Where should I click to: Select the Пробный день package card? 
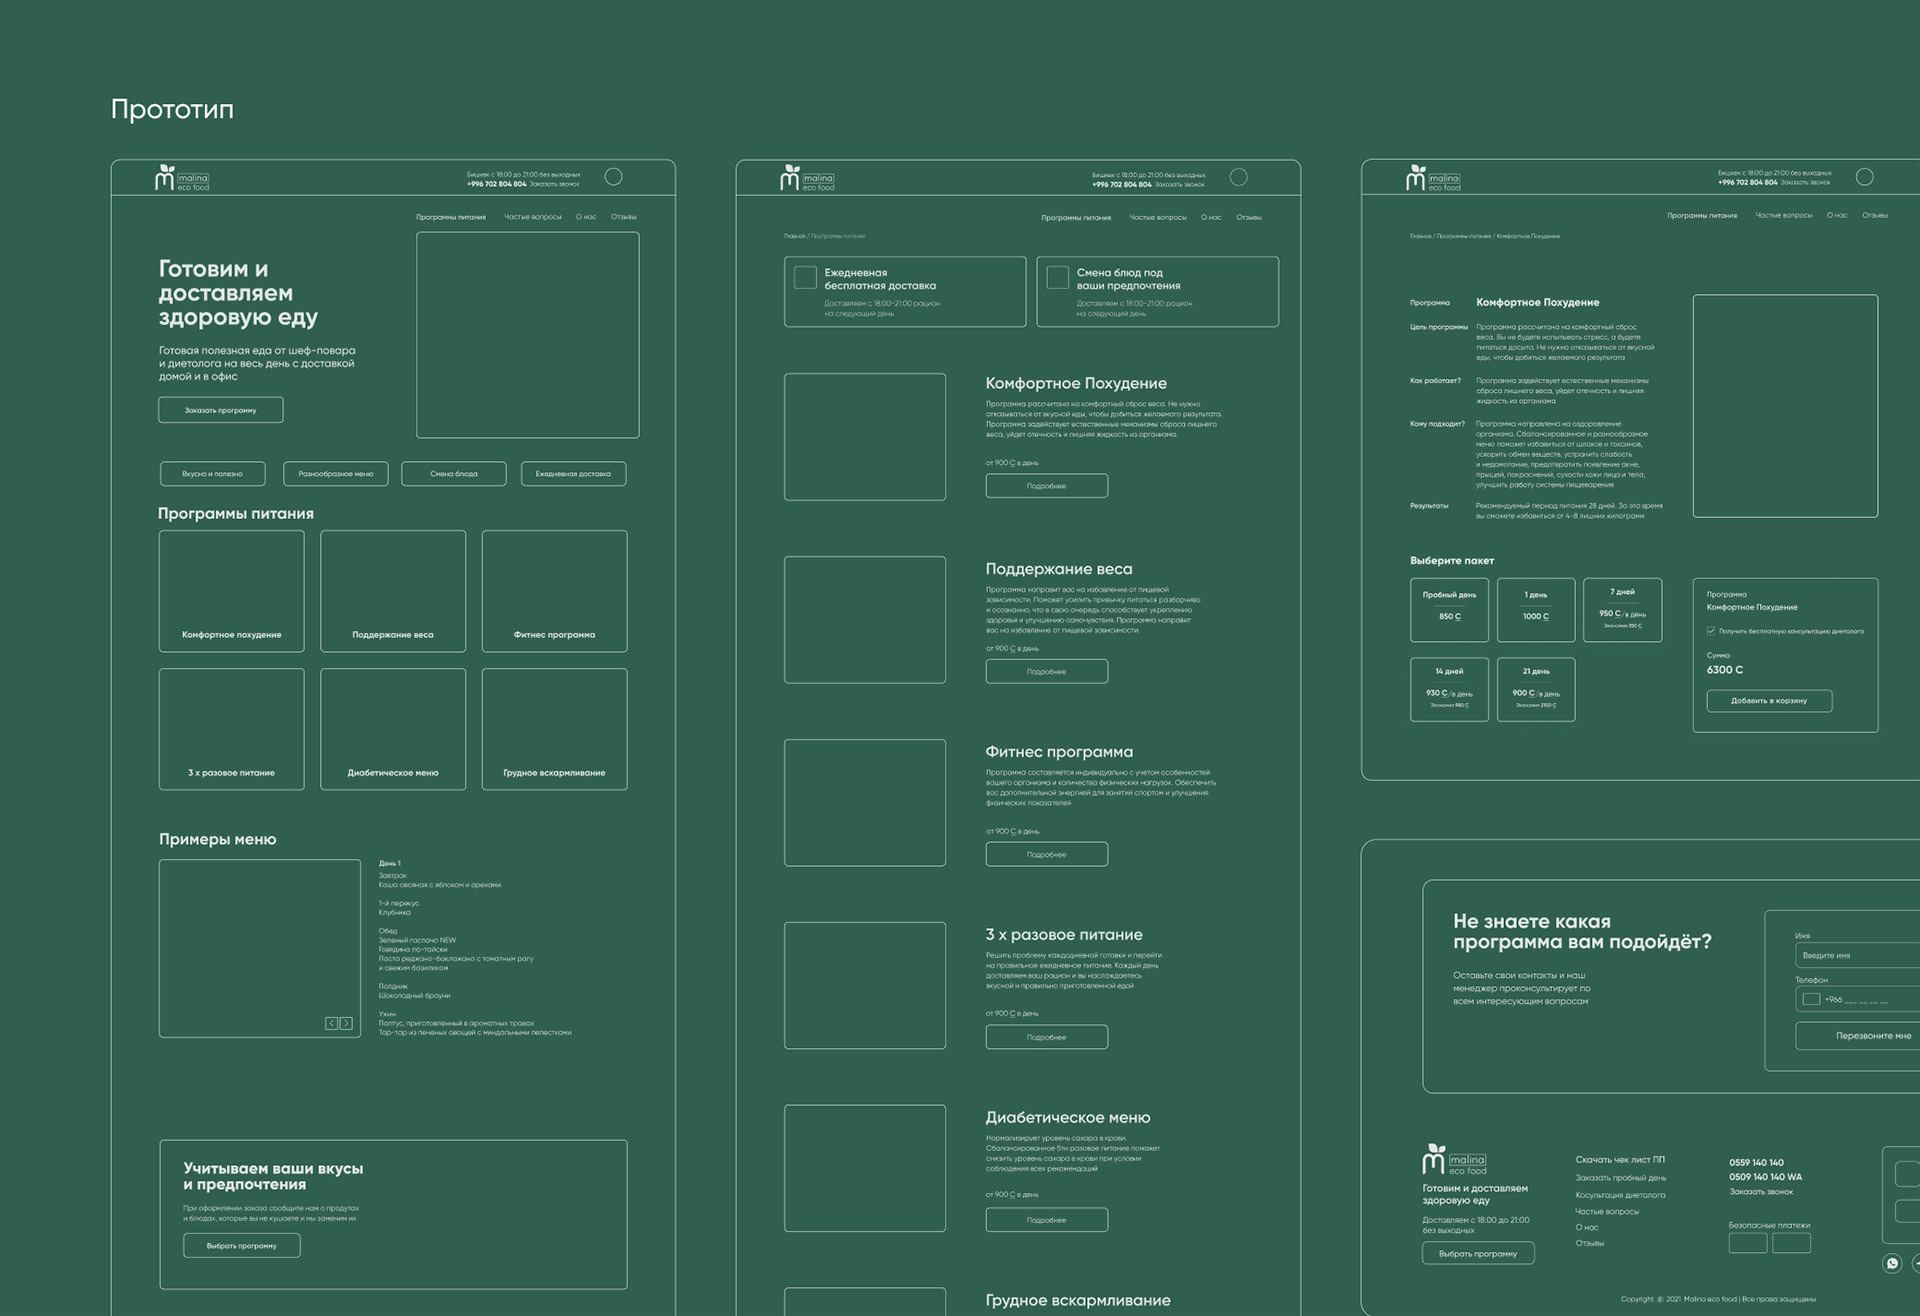tap(1449, 609)
